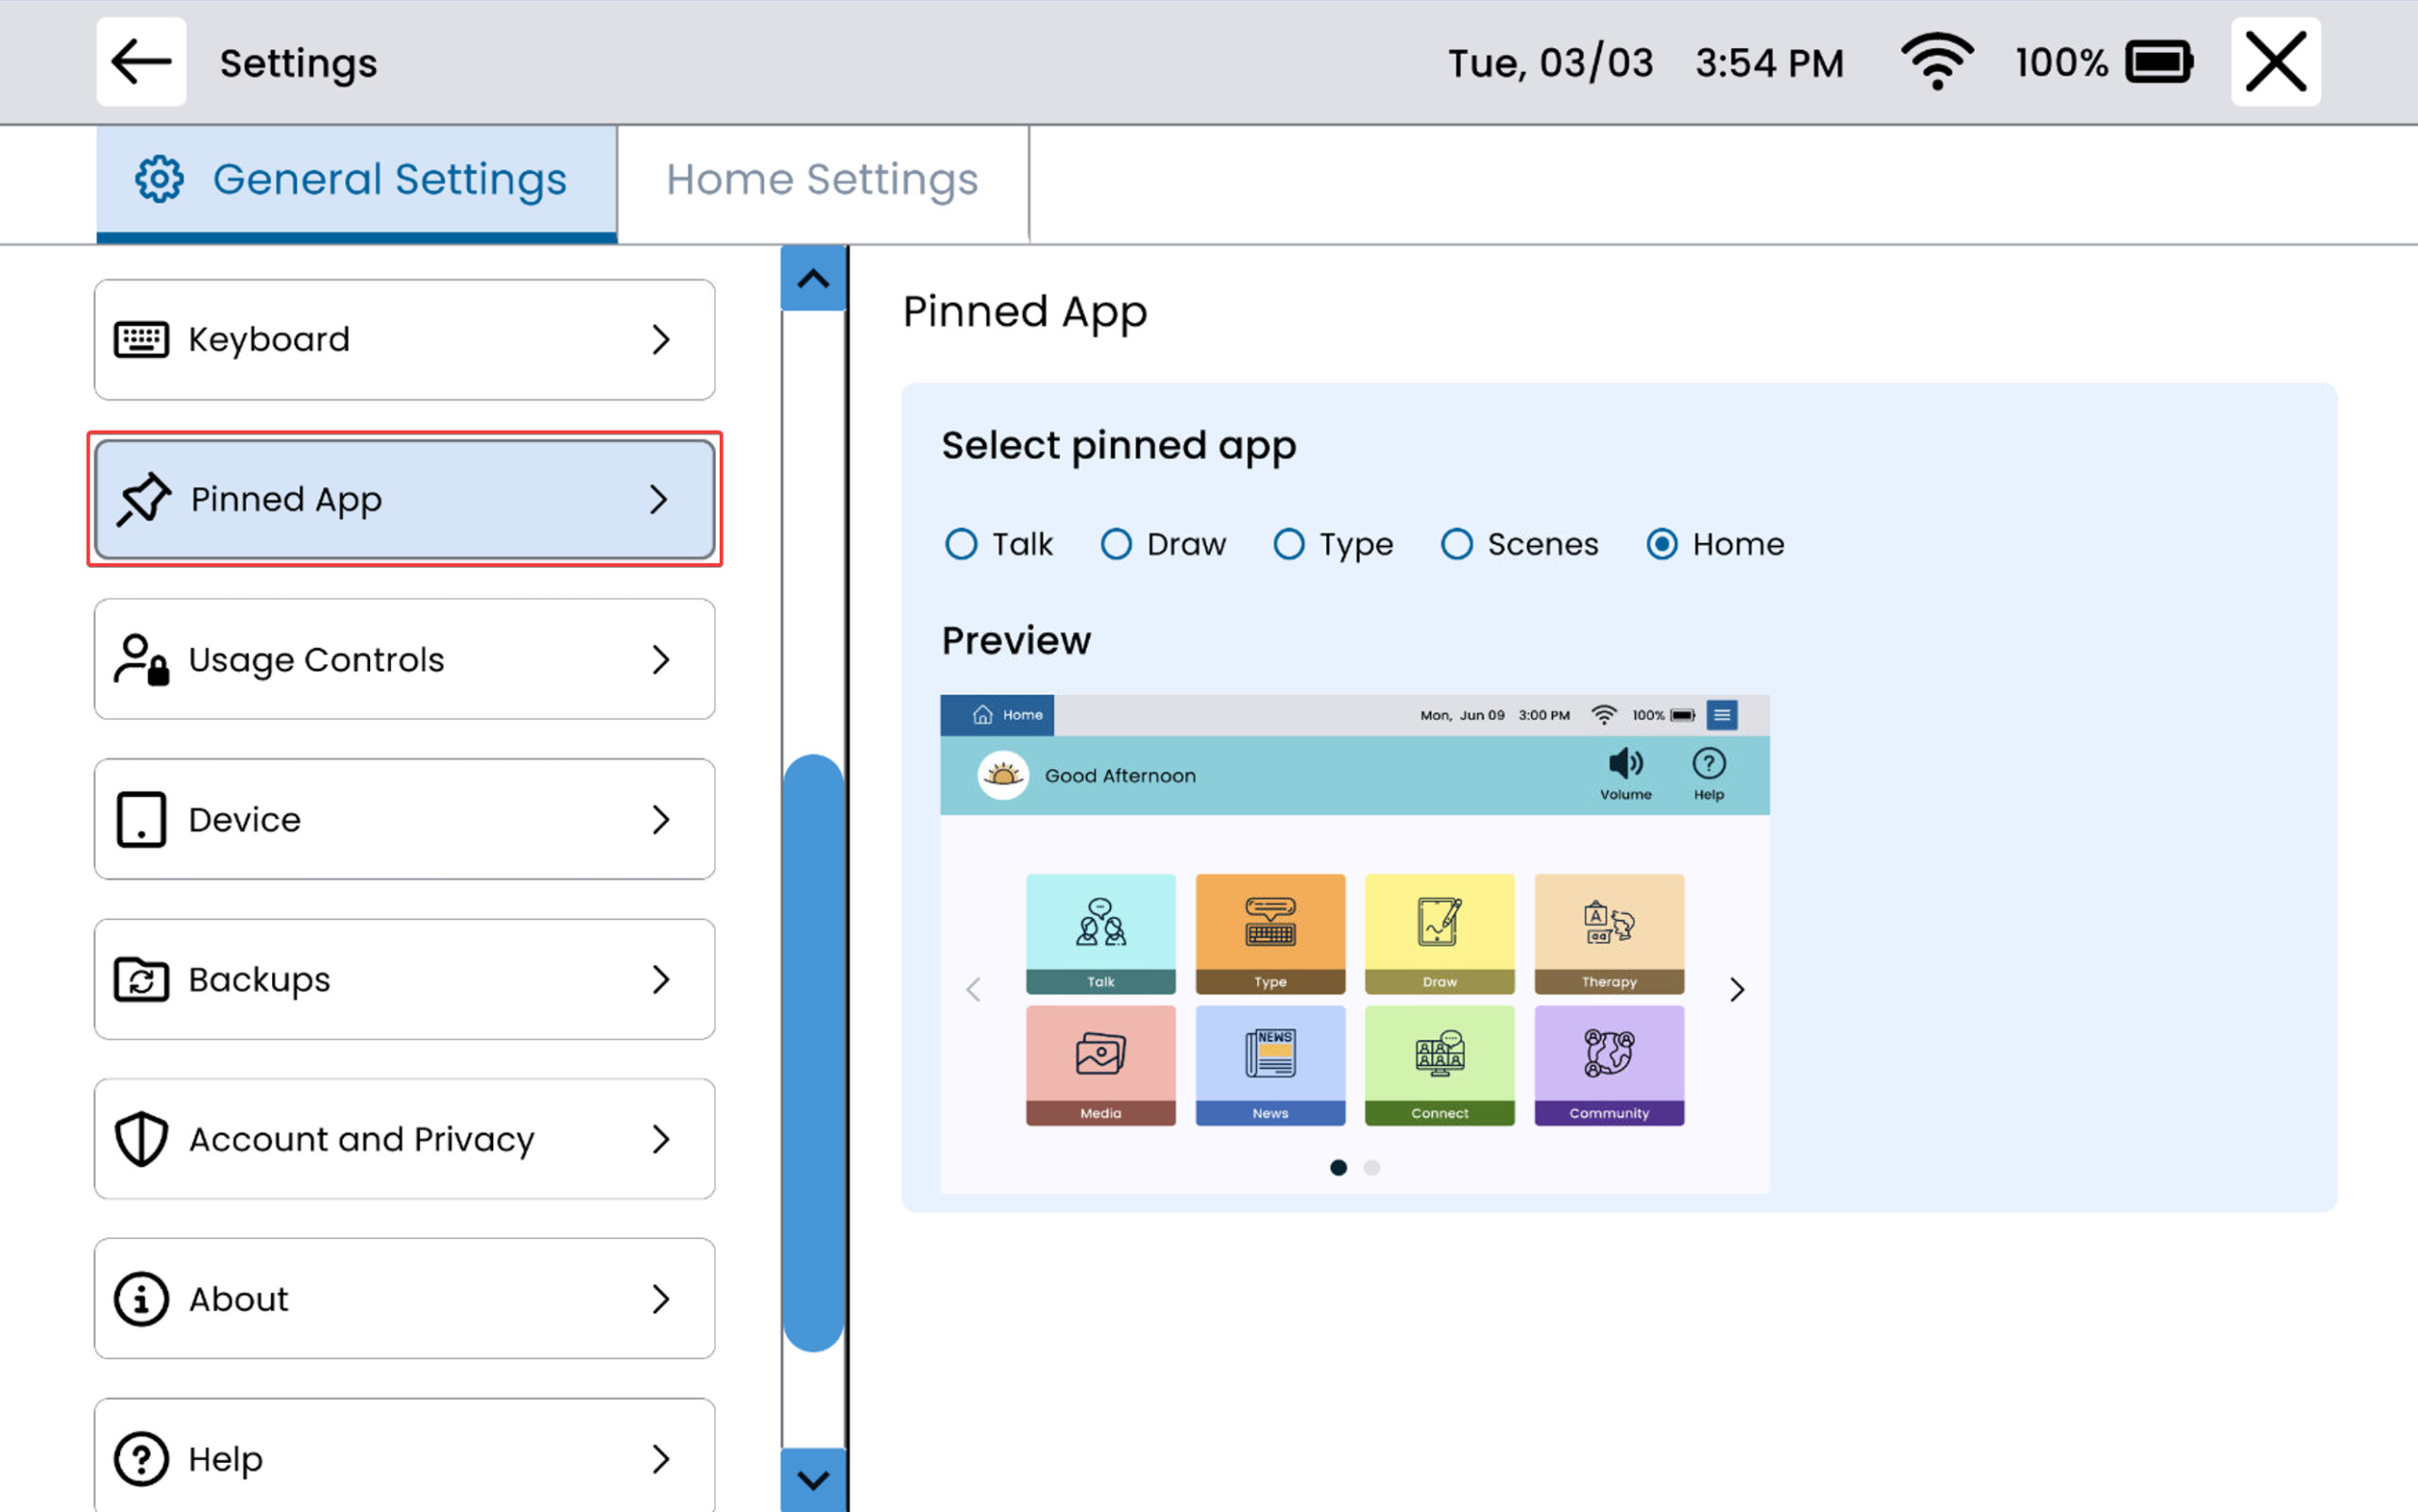Choose Scenes as pinned app
The image size is (2418, 1512).
(x=1457, y=544)
